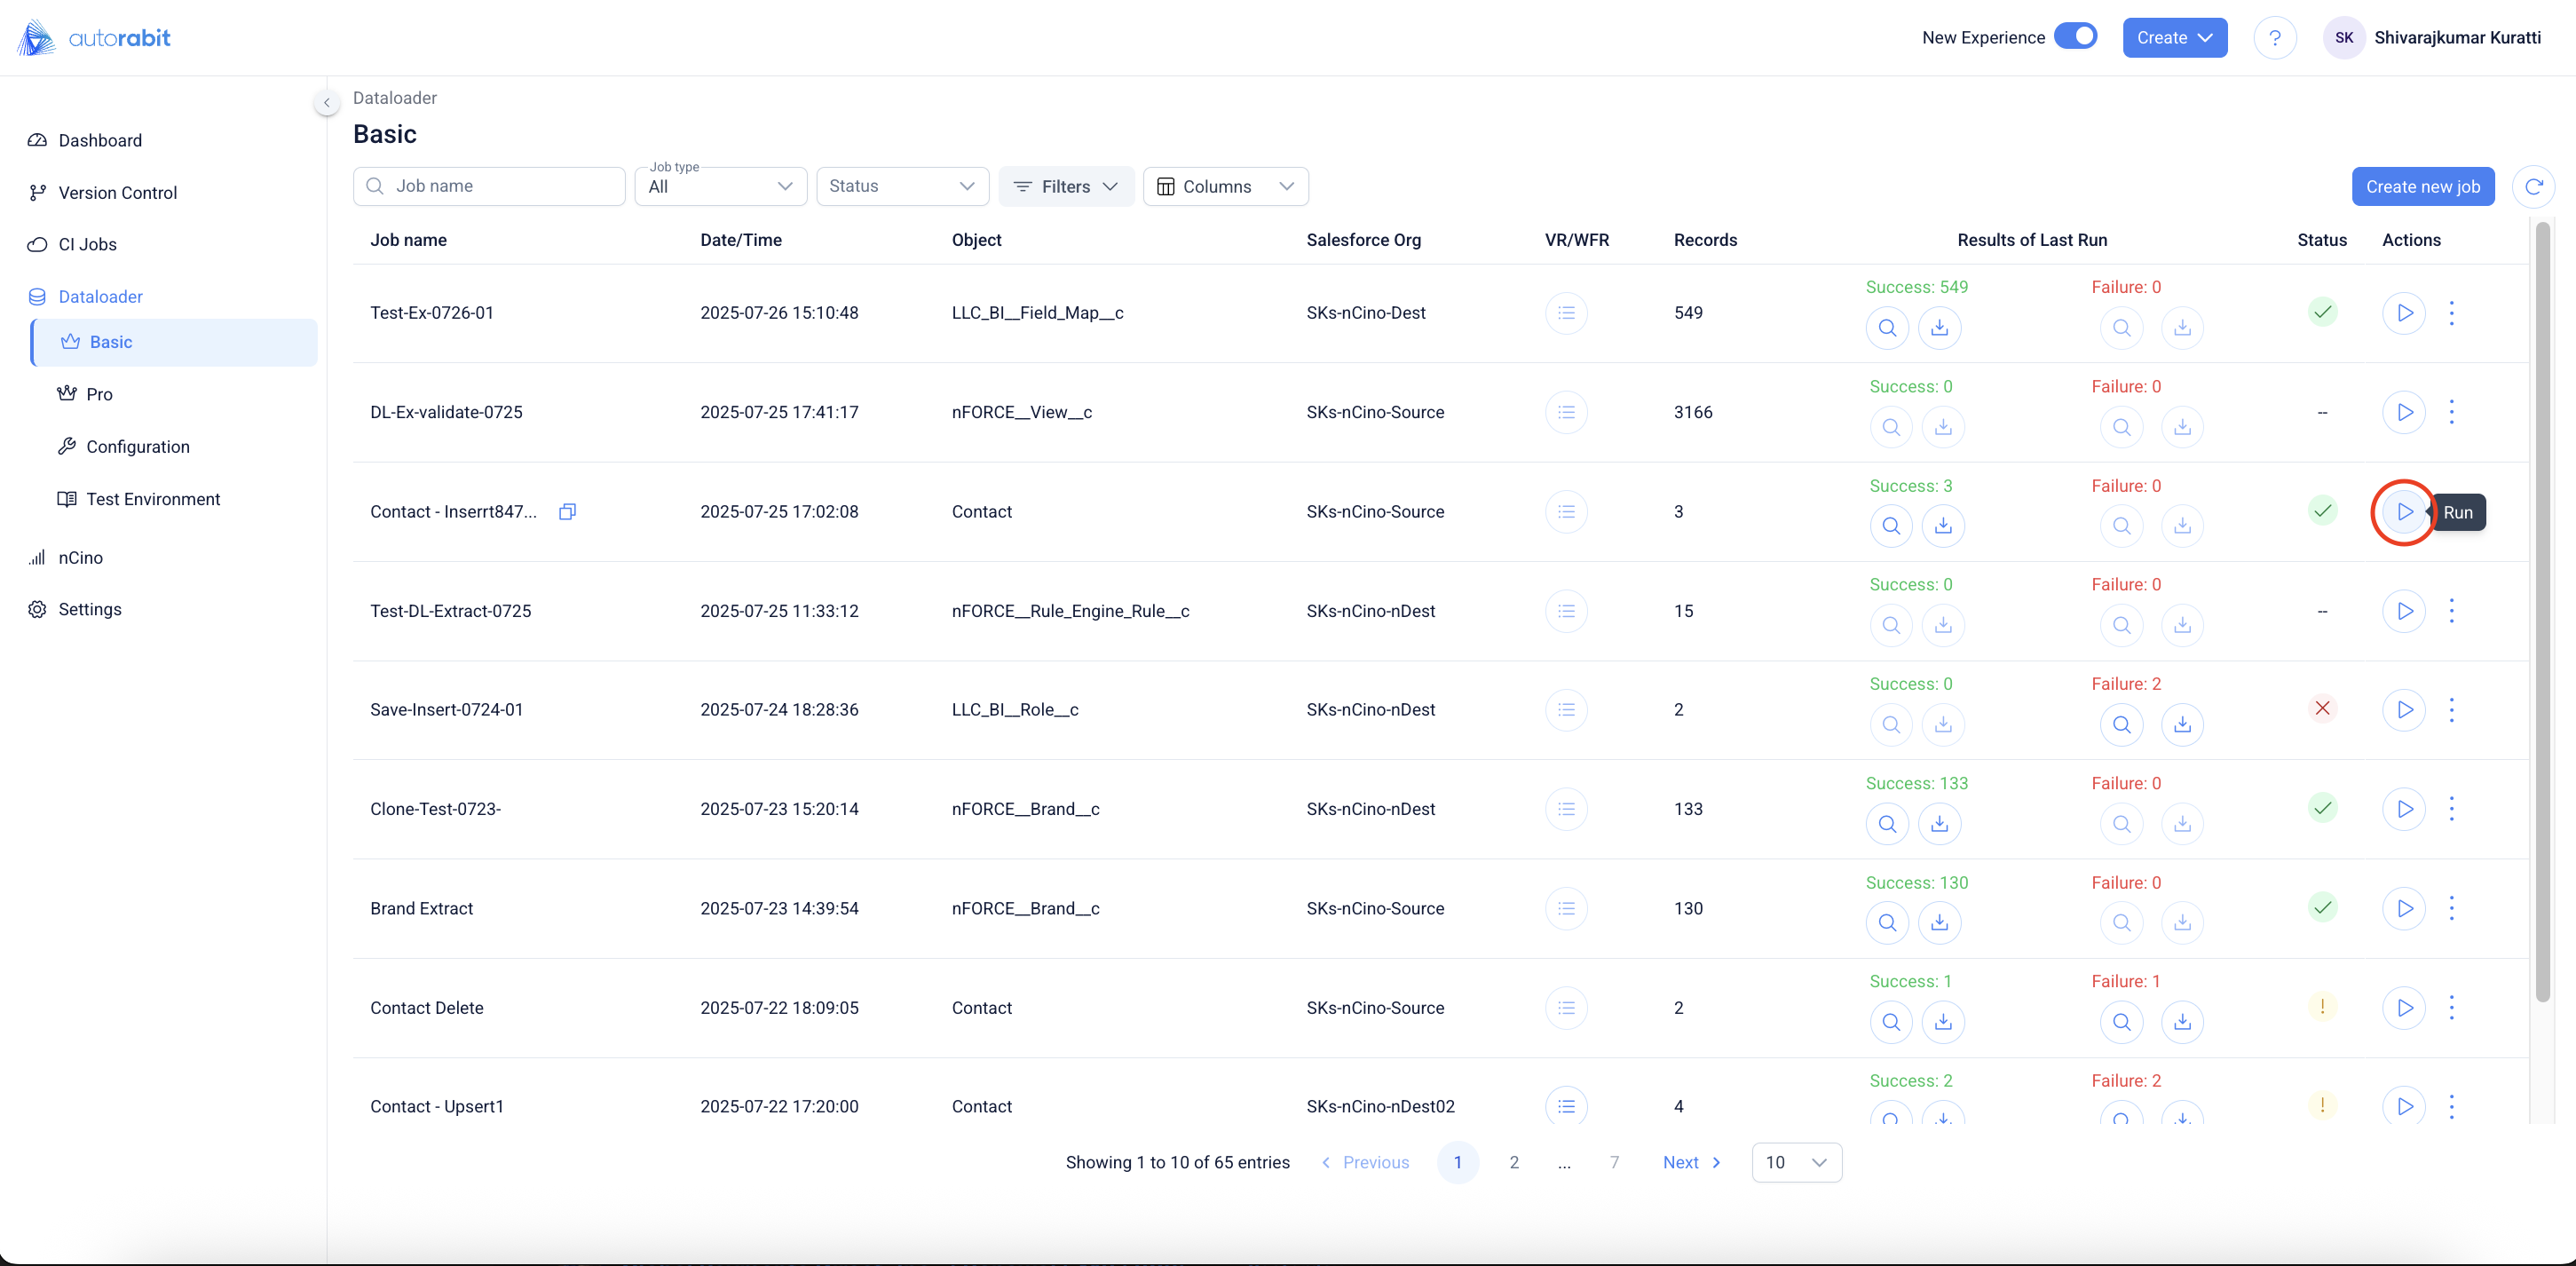Image resolution: width=2576 pixels, height=1266 pixels.
Task: Expand the Status filter dropdown
Action: (x=901, y=187)
